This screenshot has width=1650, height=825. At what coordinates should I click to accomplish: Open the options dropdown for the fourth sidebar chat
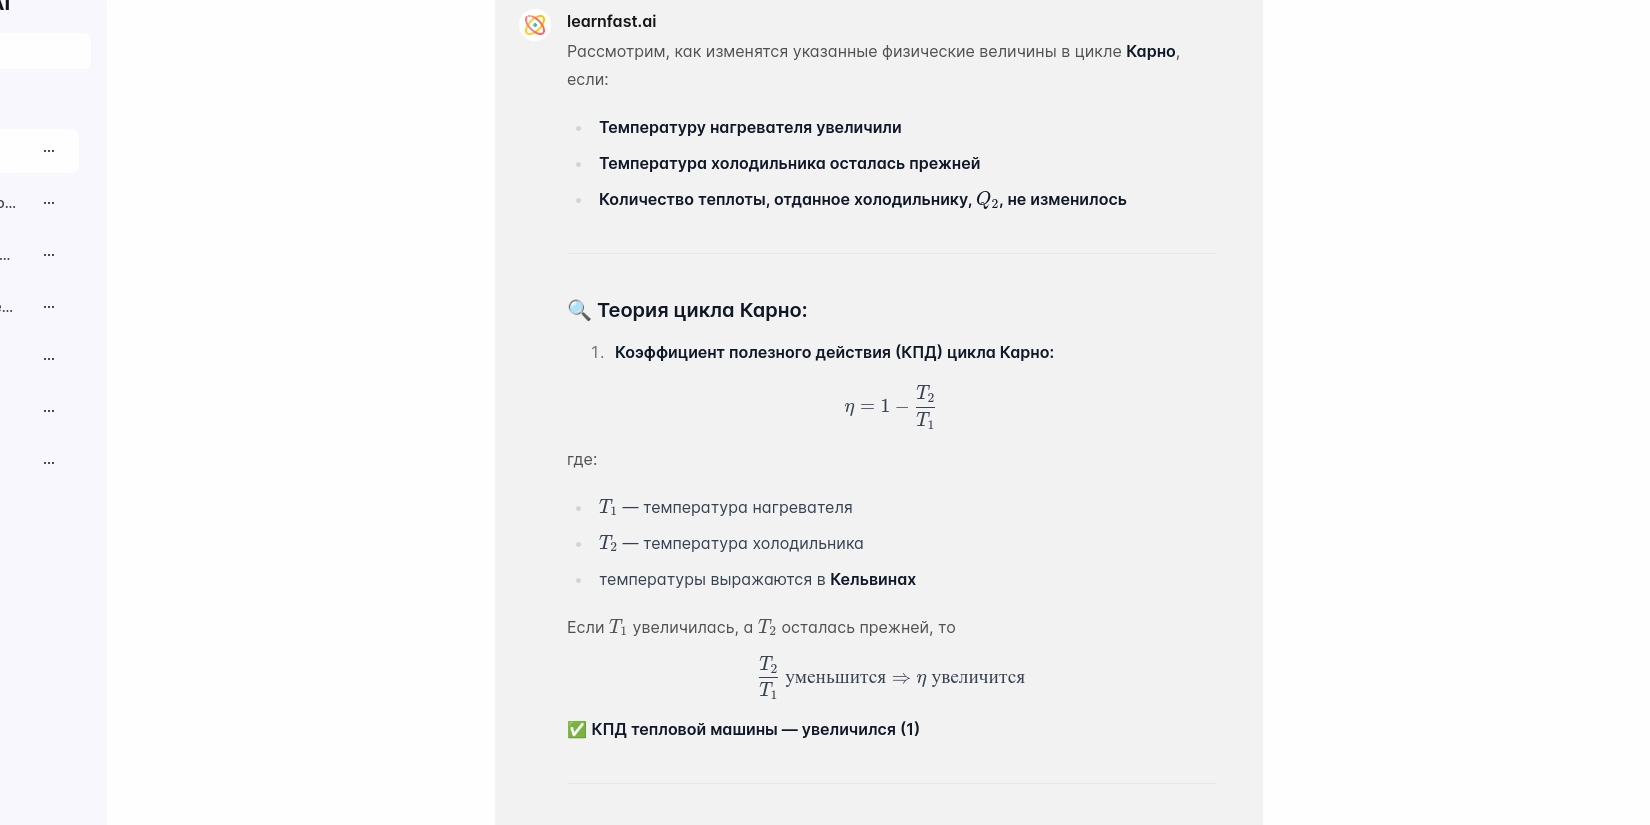(48, 305)
